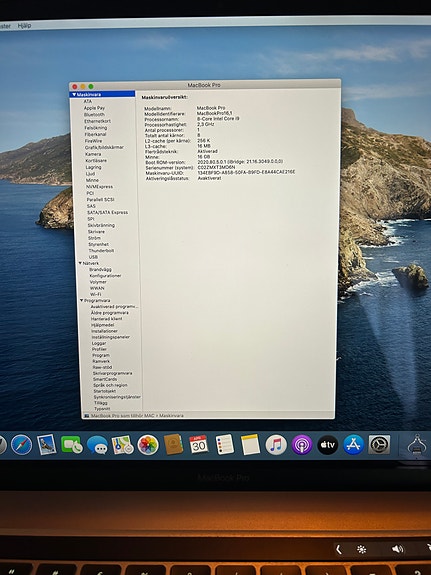Launch the Photos app
Viewport: 431px width, 575px height.
point(148,445)
